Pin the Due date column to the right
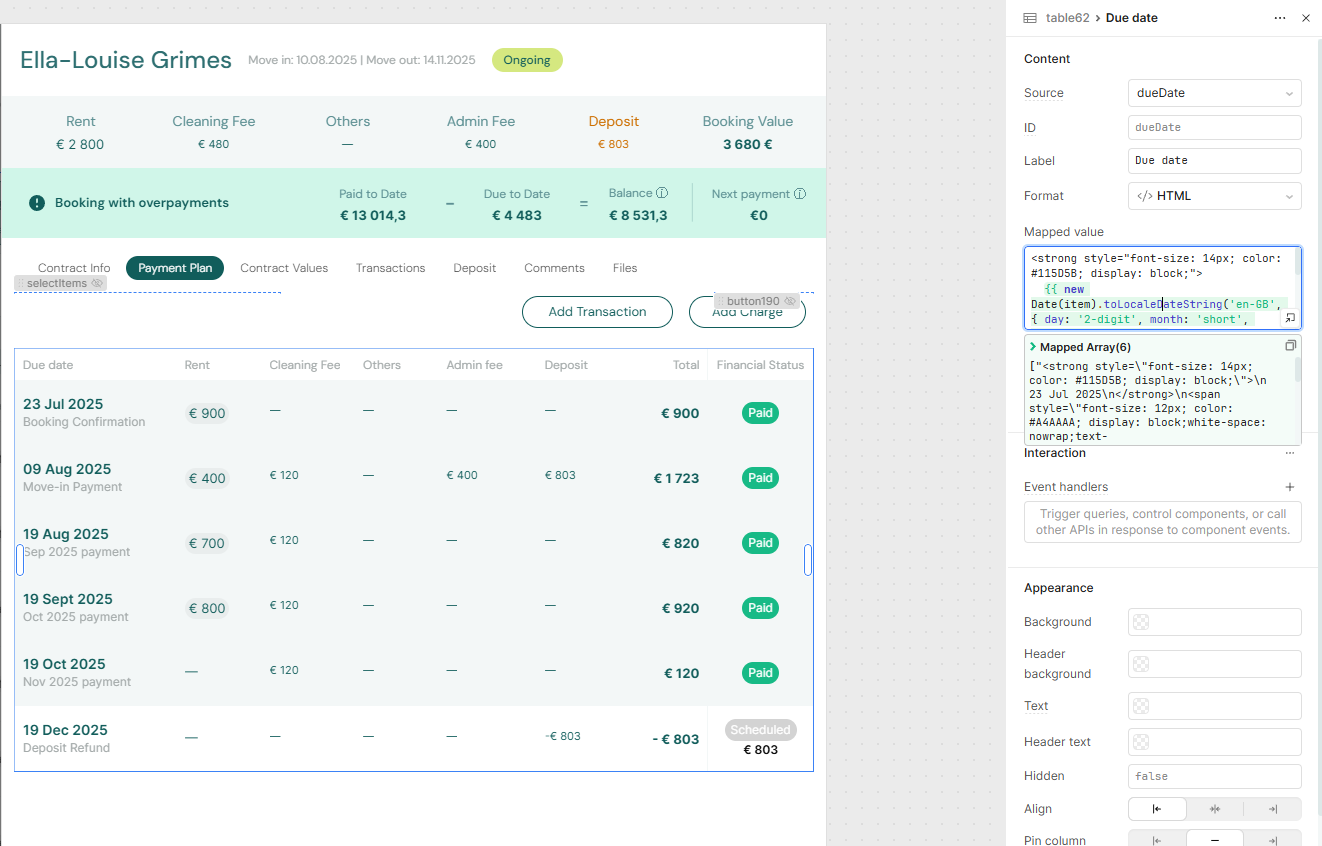The width and height of the screenshot is (1322, 846). (x=1273, y=840)
